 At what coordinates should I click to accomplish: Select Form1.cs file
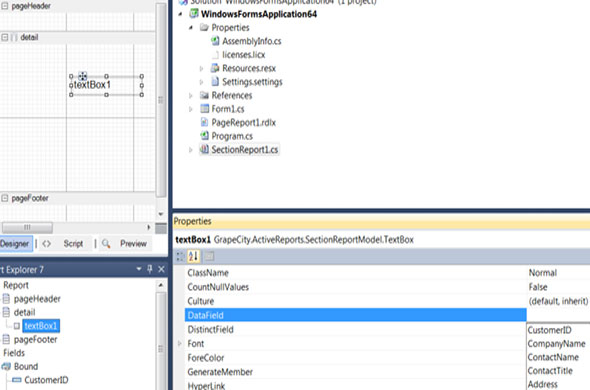(228, 109)
